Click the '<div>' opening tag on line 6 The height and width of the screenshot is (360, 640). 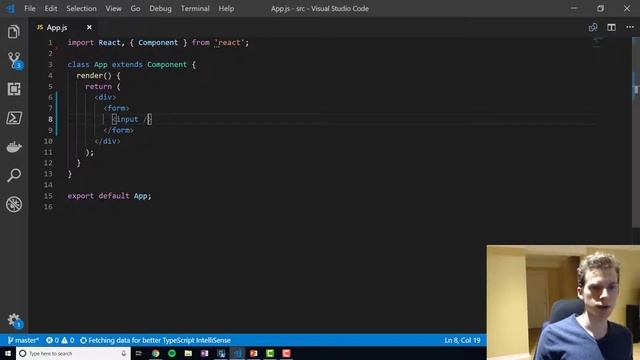pos(105,97)
